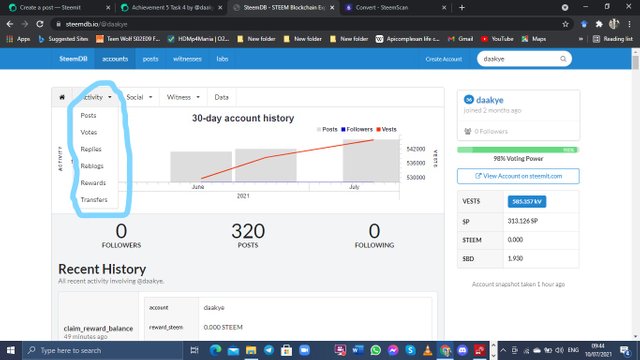Viewport: 640px width, 360px height.
Task: Open the Teen Wolf S02E09 bookmark
Action: [129, 39]
